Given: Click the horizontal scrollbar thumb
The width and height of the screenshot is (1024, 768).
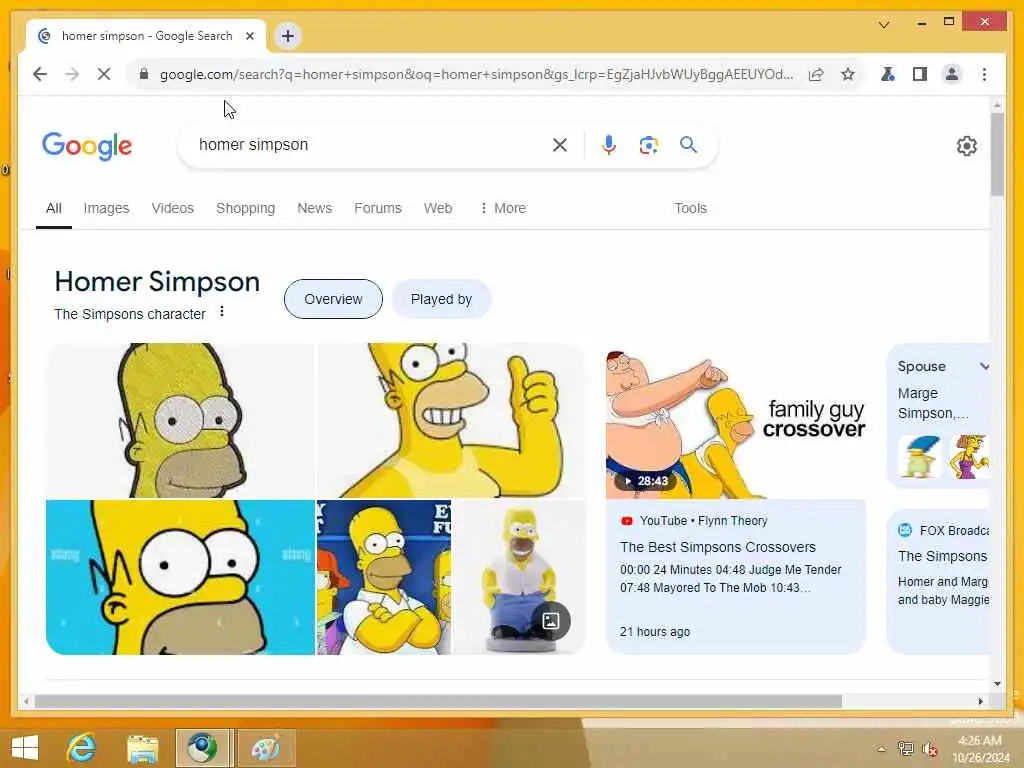Looking at the screenshot, I should point(438,701).
